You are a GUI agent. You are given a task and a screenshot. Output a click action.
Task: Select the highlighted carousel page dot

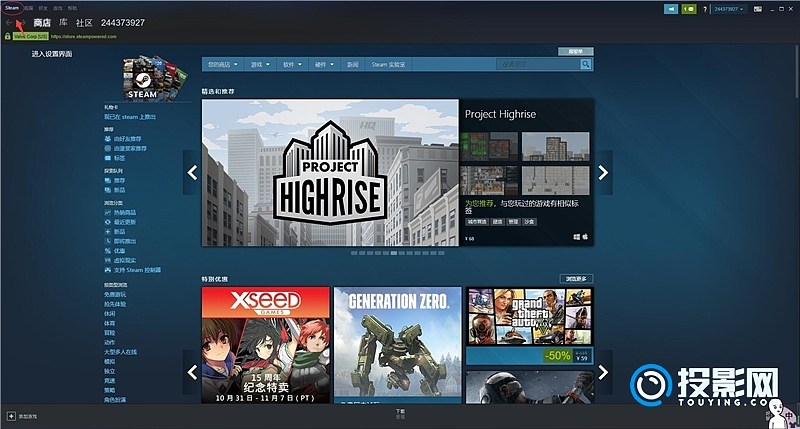click(394, 253)
